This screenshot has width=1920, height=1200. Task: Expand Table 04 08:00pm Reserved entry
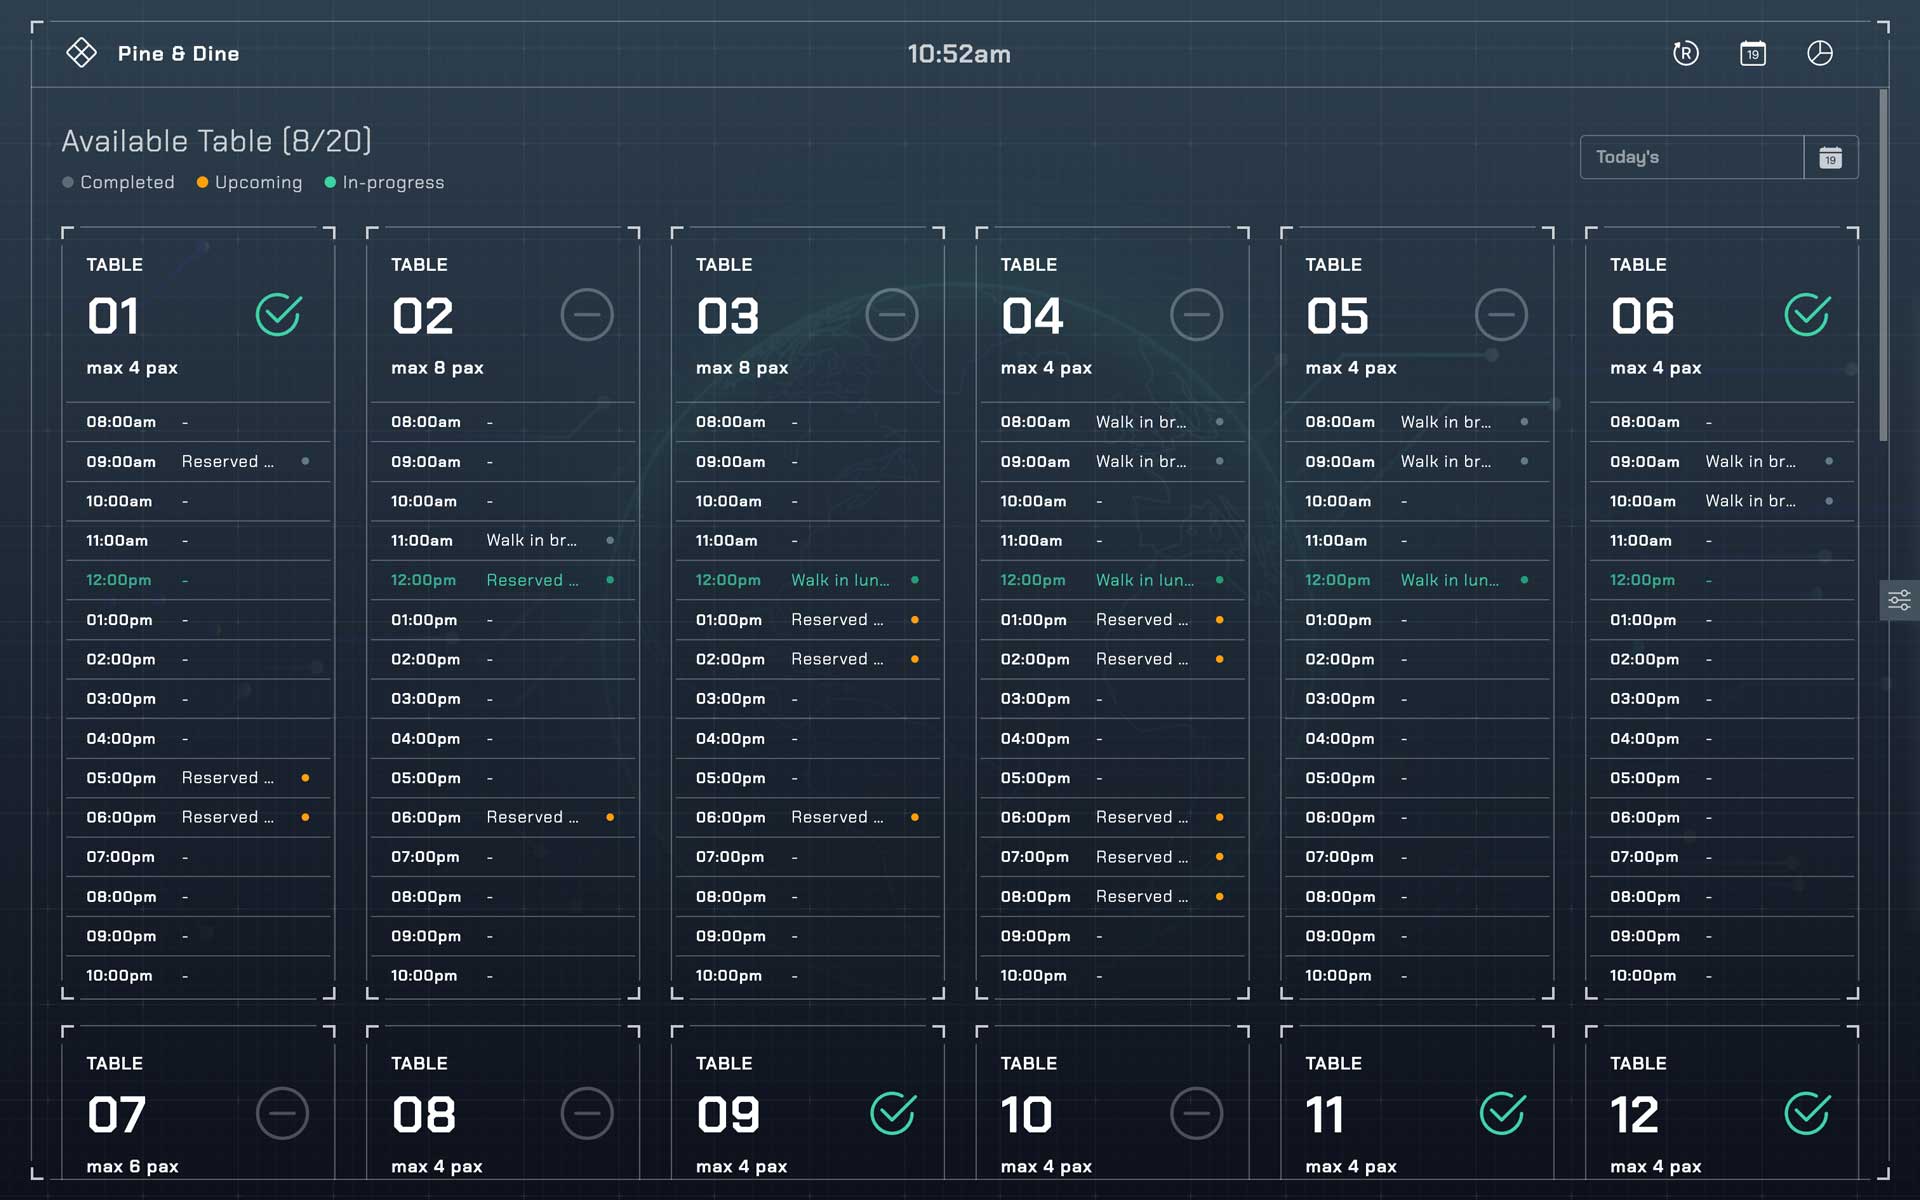(x=1142, y=896)
